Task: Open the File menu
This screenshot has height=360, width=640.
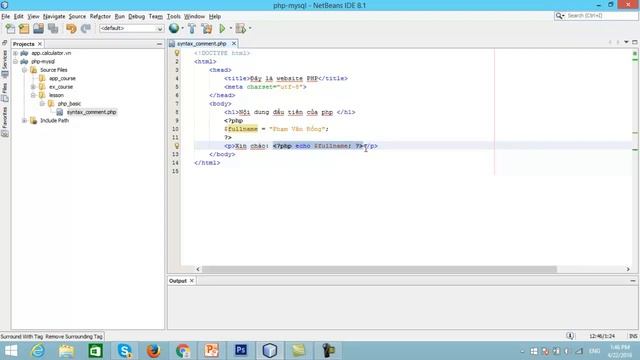Action: coord(6,16)
